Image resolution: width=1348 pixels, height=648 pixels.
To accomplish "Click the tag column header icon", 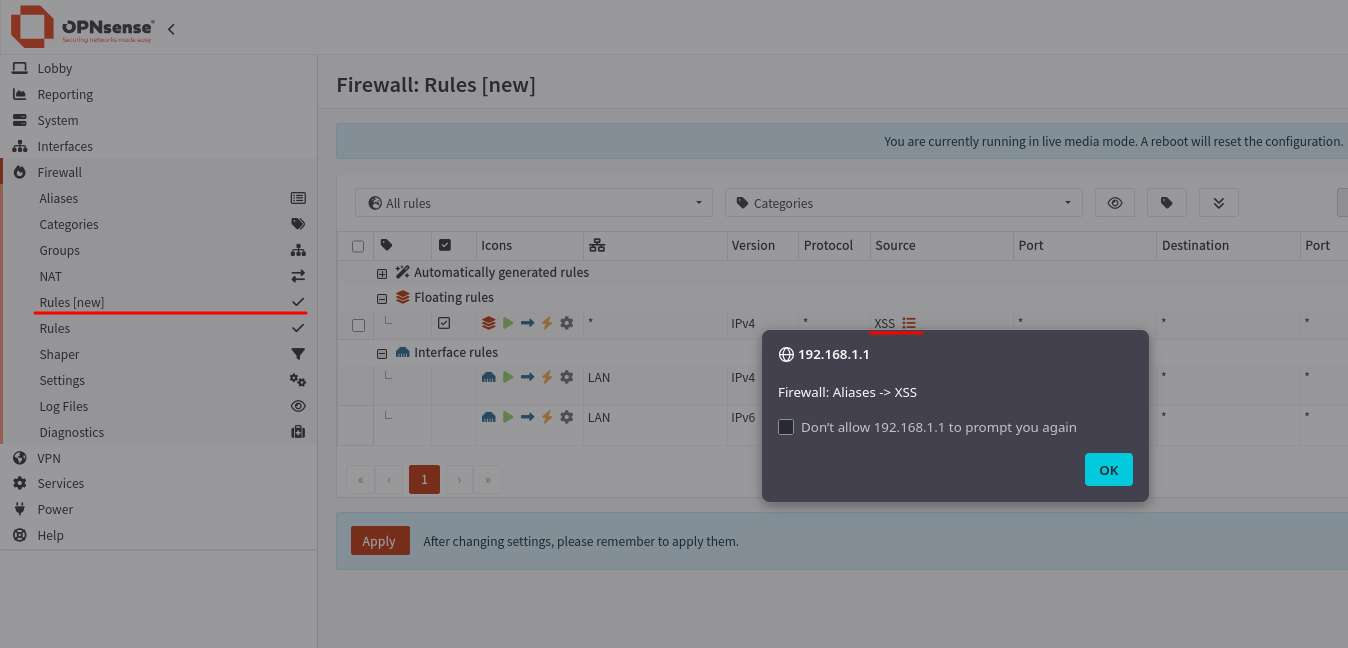I will 387,245.
